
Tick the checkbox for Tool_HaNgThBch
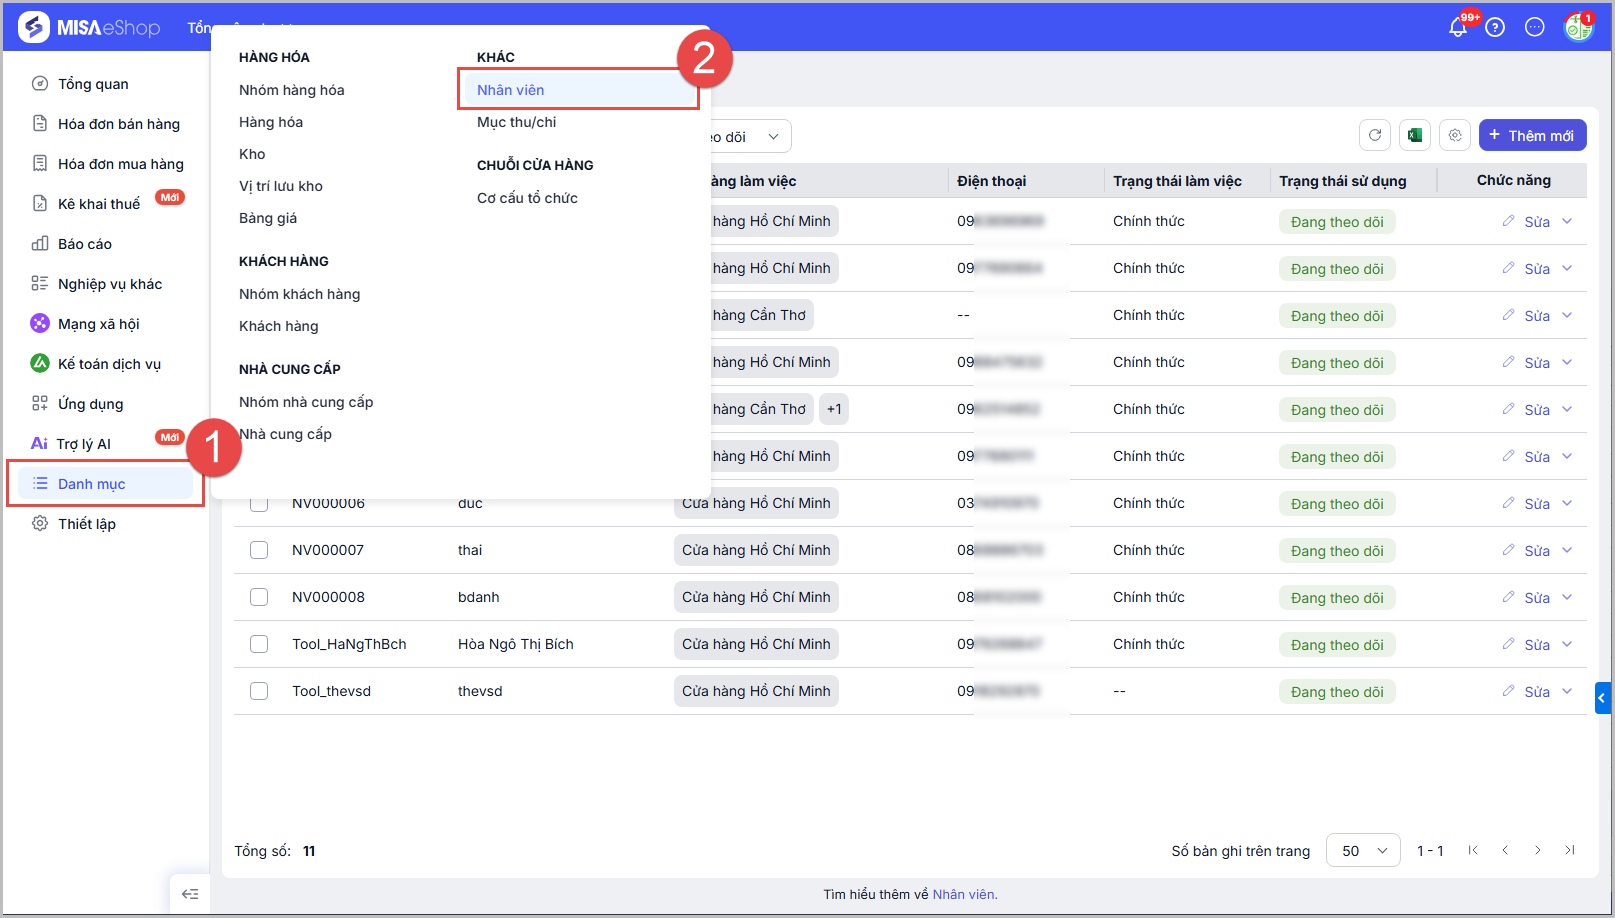[x=259, y=644]
